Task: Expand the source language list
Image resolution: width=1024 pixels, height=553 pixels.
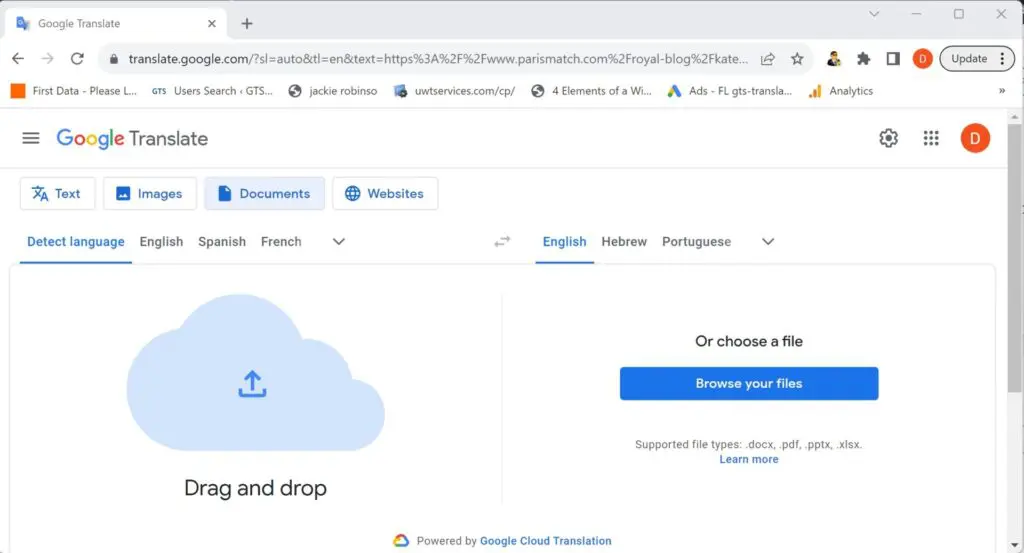Action: pyautogui.click(x=338, y=242)
